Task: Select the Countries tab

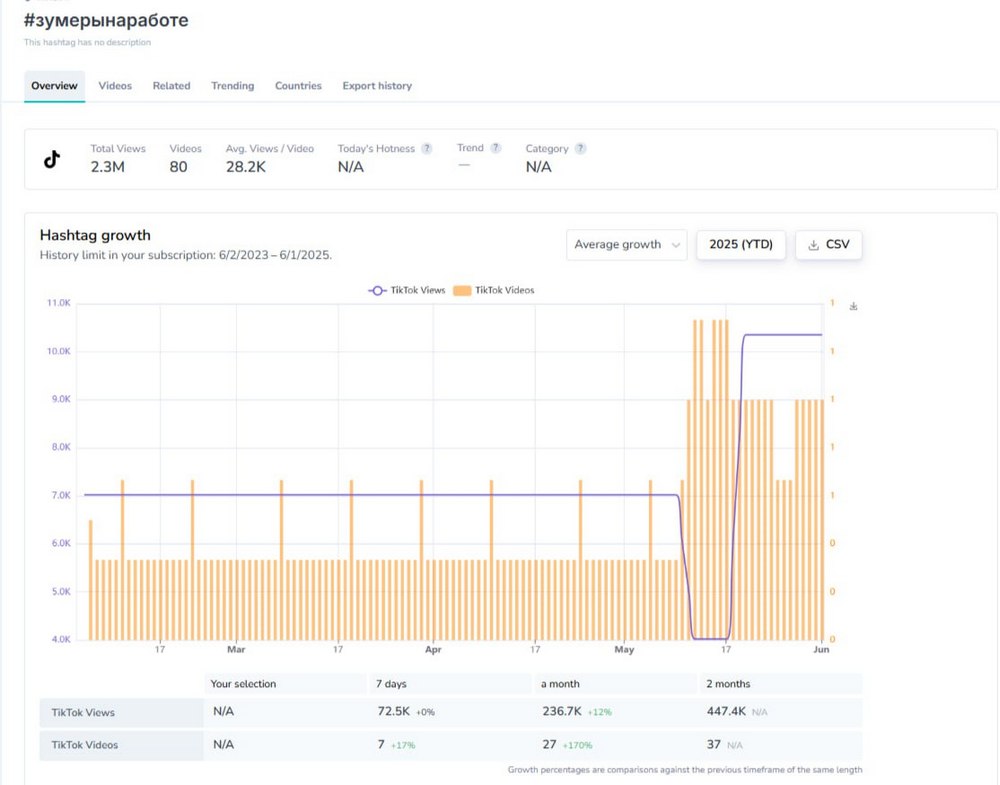Action: click(x=298, y=86)
